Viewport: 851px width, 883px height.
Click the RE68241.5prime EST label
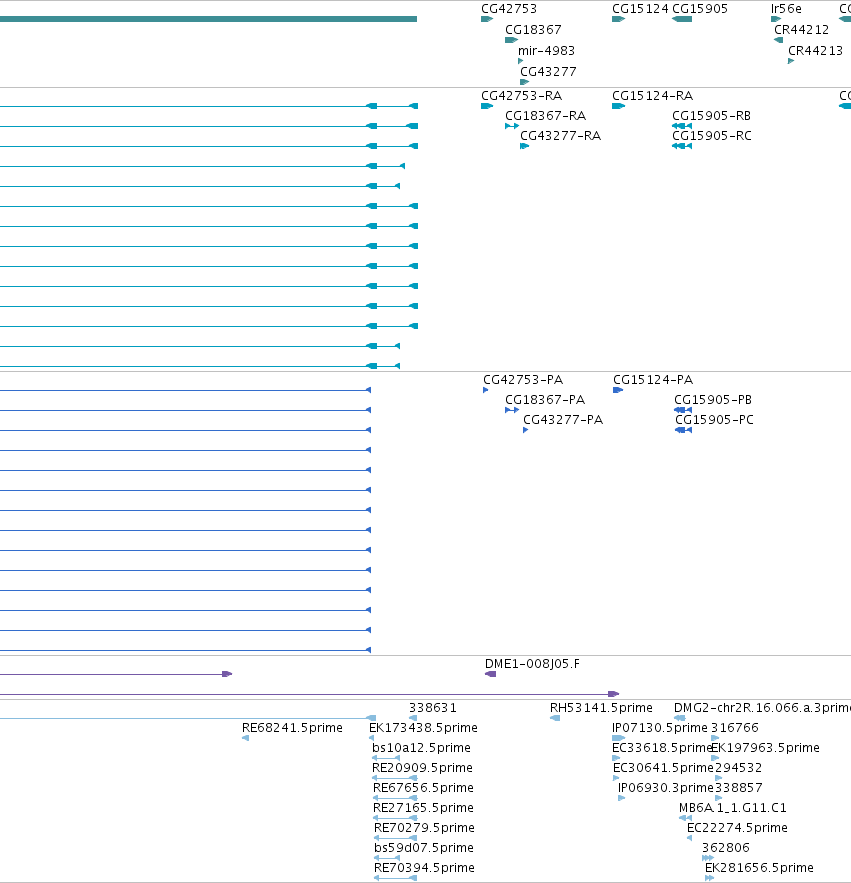(x=292, y=728)
